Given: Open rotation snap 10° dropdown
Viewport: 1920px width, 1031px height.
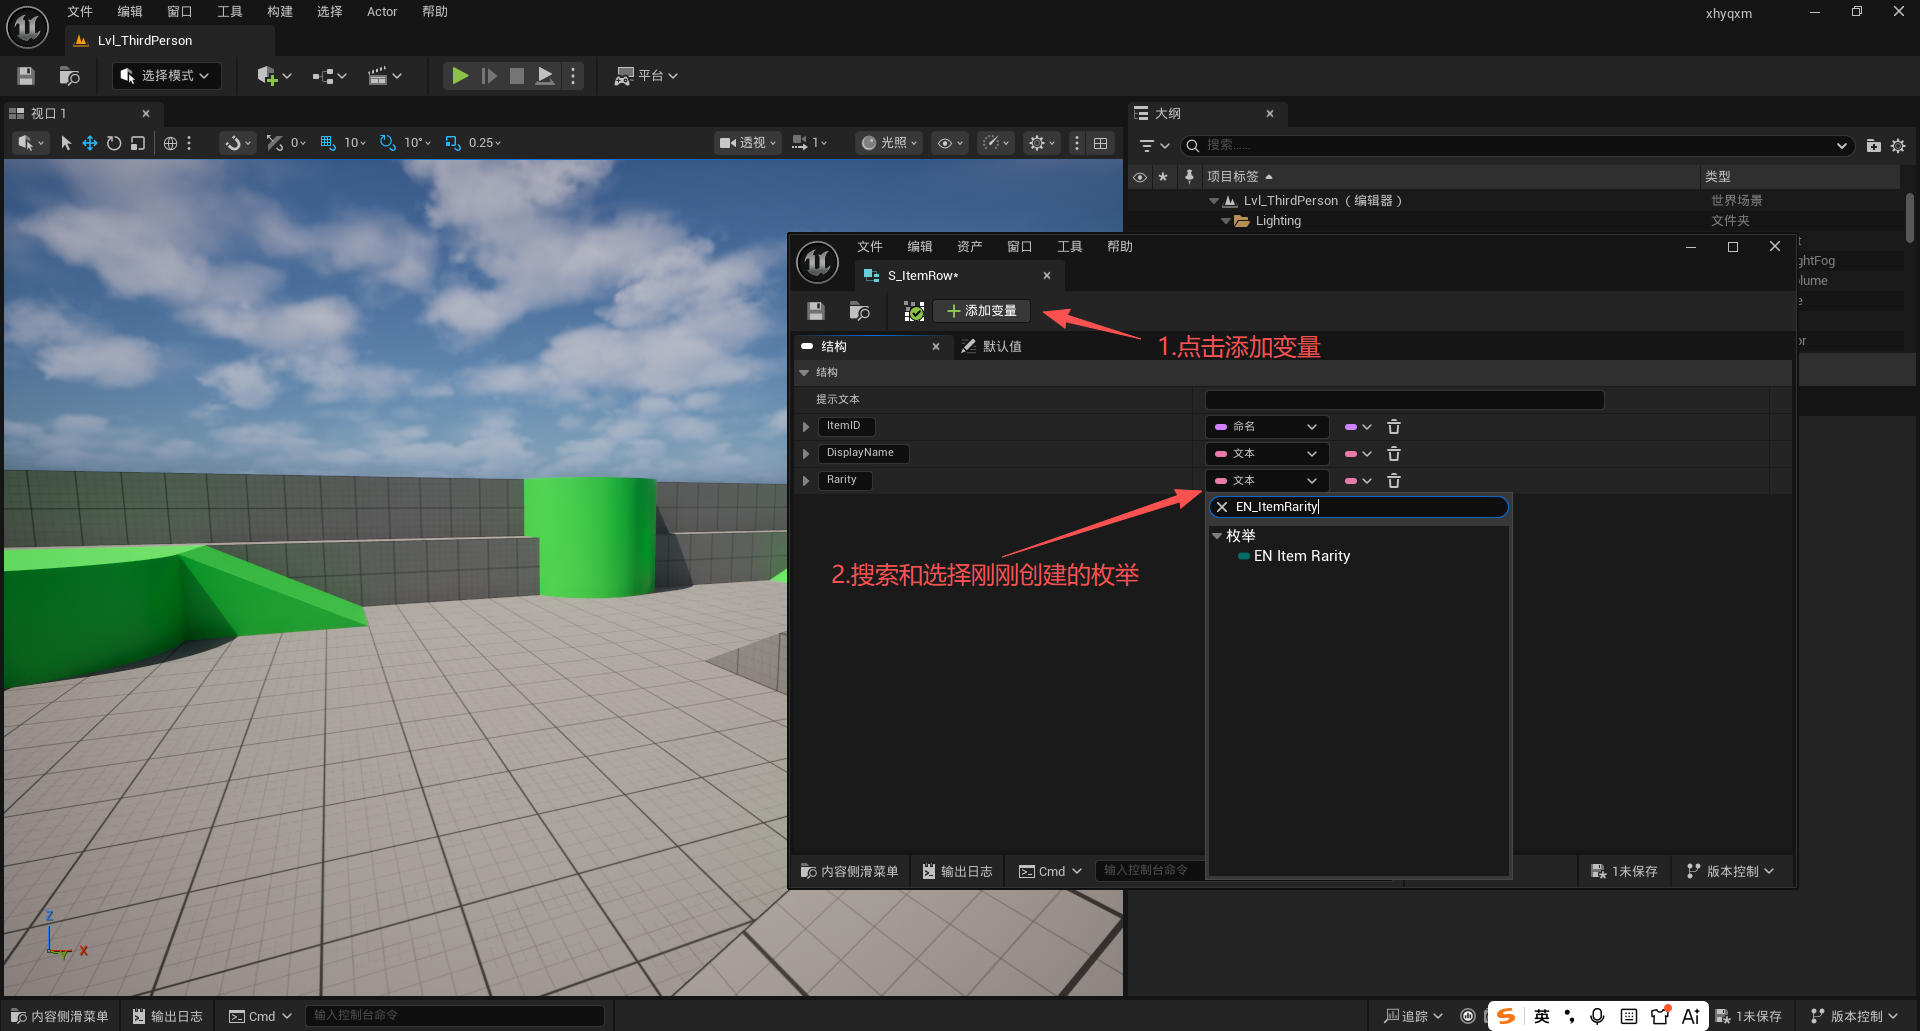Looking at the screenshot, I should (418, 143).
